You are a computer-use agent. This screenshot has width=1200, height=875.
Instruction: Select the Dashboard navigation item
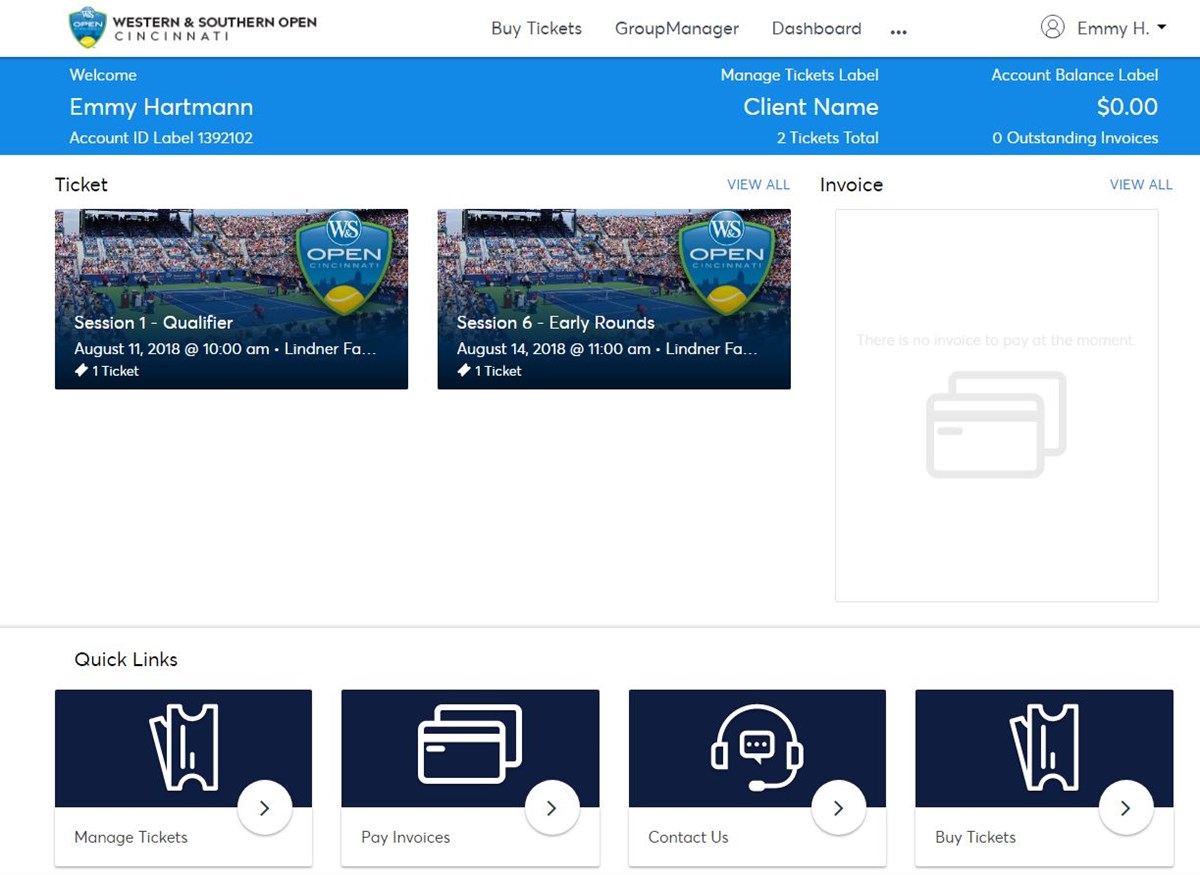(816, 29)
